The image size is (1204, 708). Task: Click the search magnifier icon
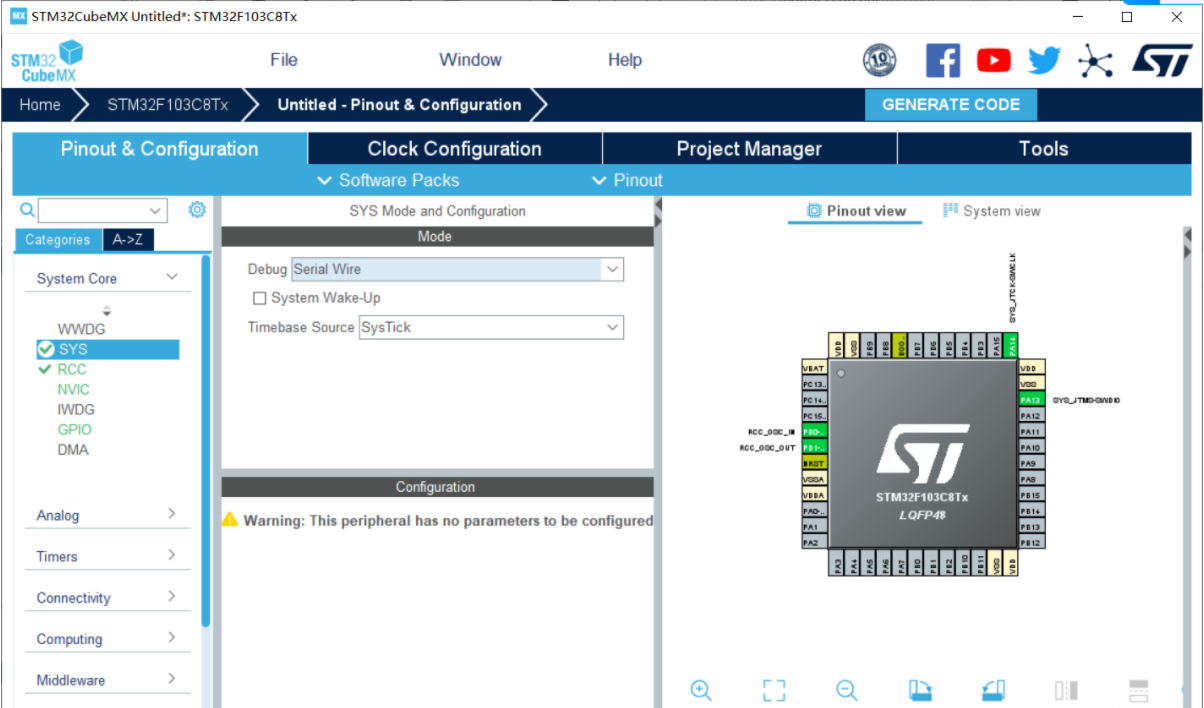pos(27,210)
